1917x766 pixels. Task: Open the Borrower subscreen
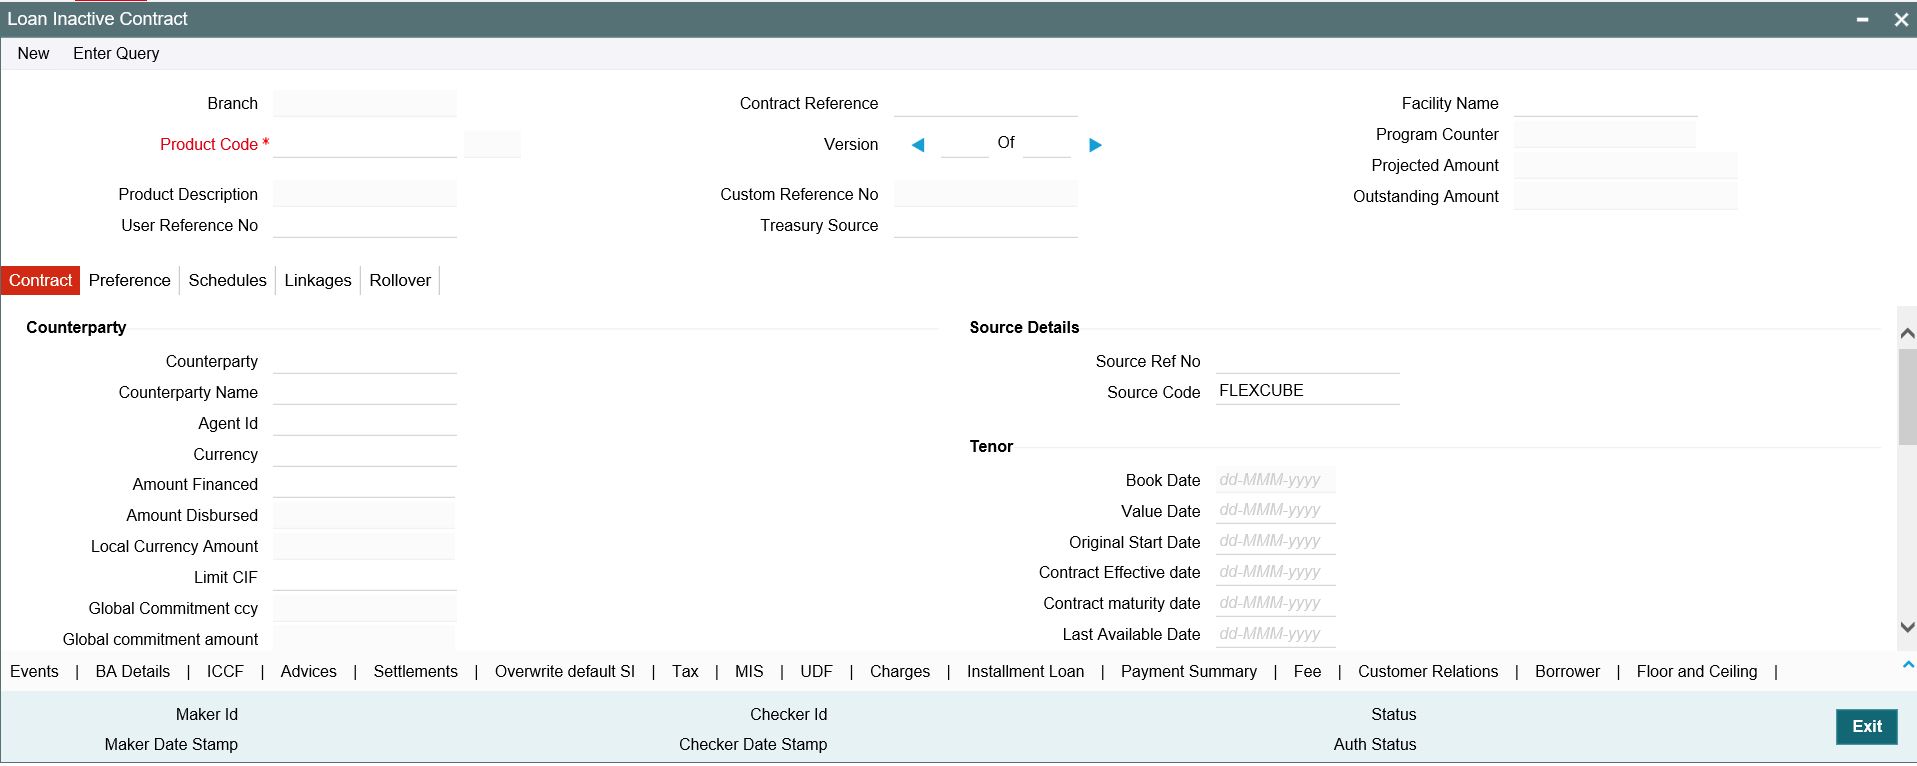coord(1567,672)
